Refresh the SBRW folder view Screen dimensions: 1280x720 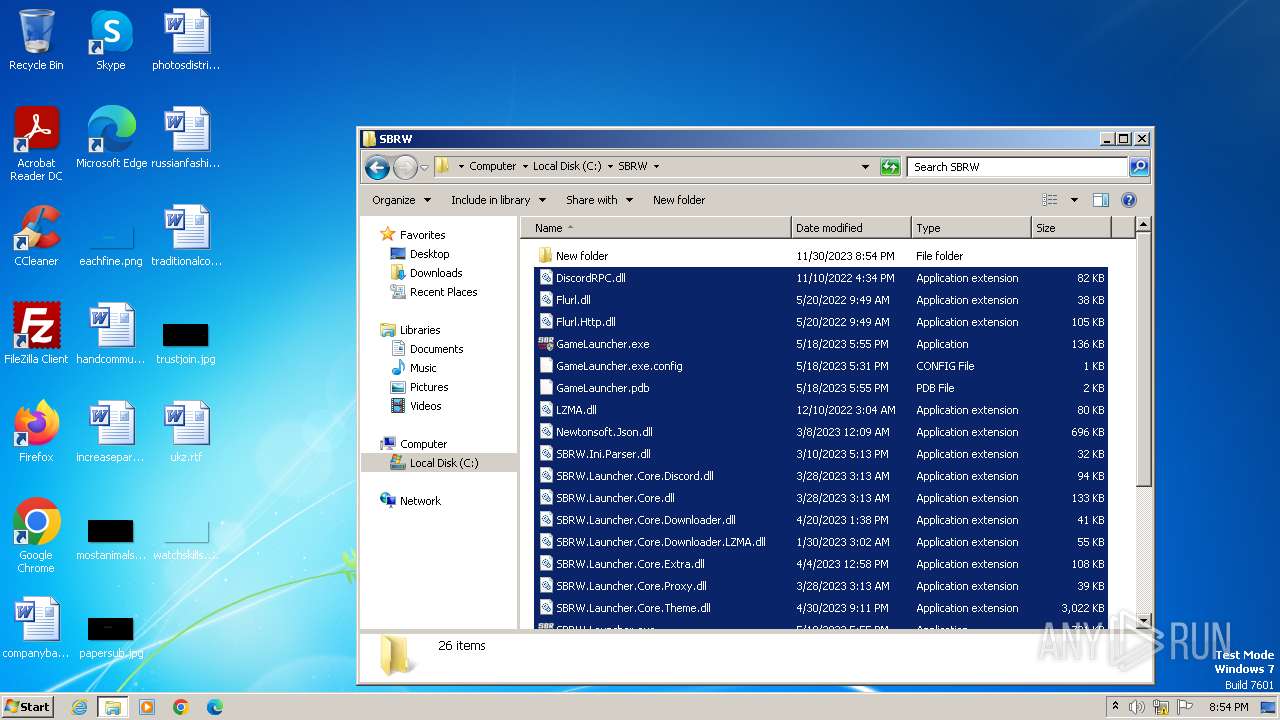click(x=890, y=167)
